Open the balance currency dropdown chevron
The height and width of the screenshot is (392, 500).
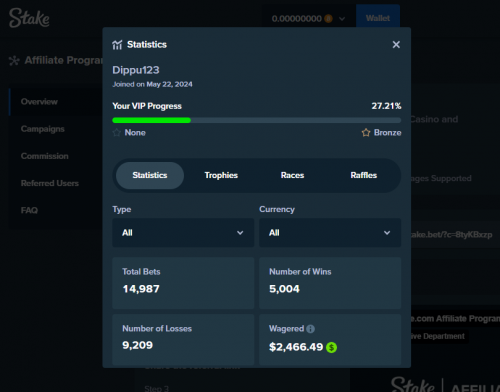tap(342, 19)
